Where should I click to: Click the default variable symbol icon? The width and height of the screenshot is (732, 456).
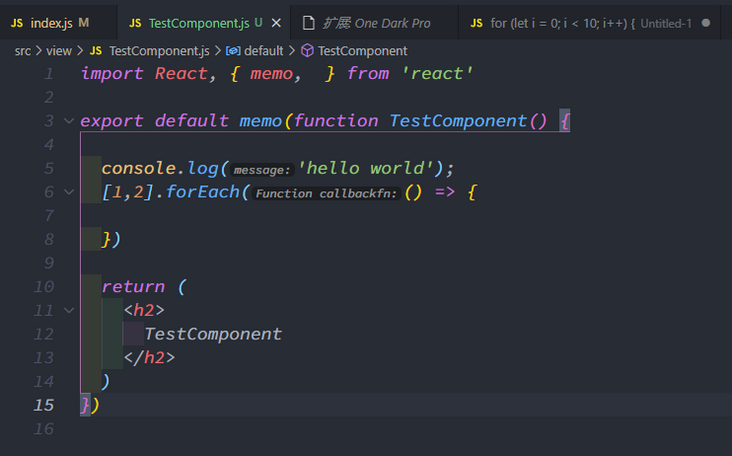pyautogui.click(x=233, y=51)
